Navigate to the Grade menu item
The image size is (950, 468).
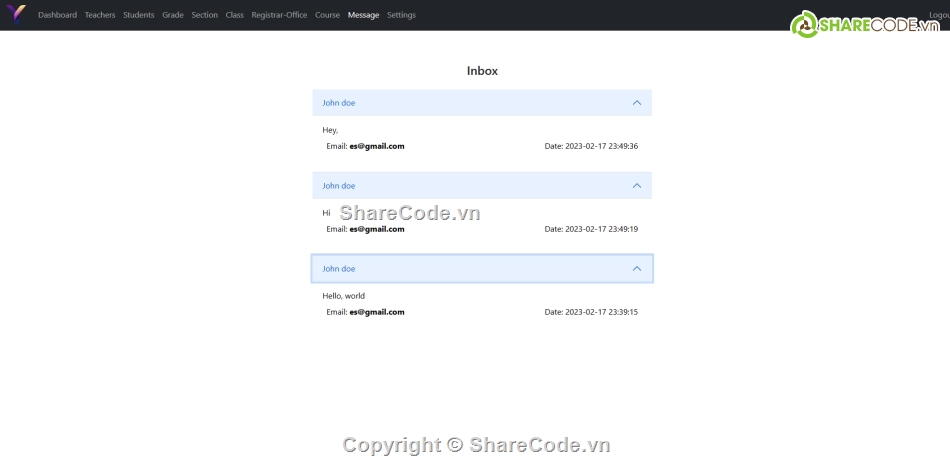tap(173, 15)
